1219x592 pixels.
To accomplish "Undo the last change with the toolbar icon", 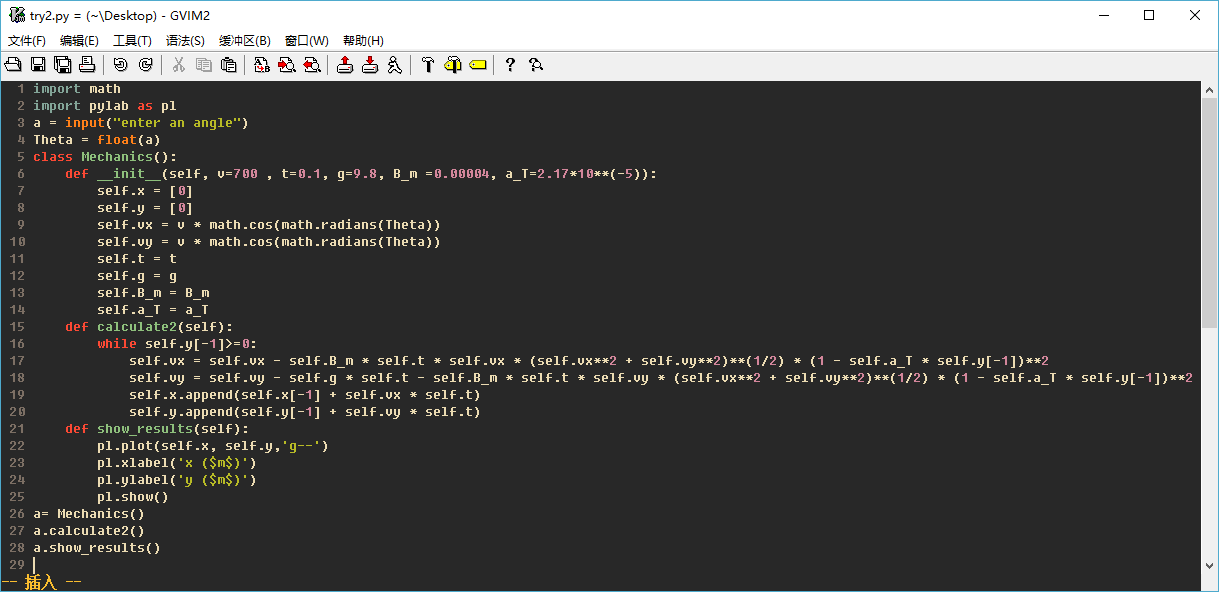I will pos(121,65).
